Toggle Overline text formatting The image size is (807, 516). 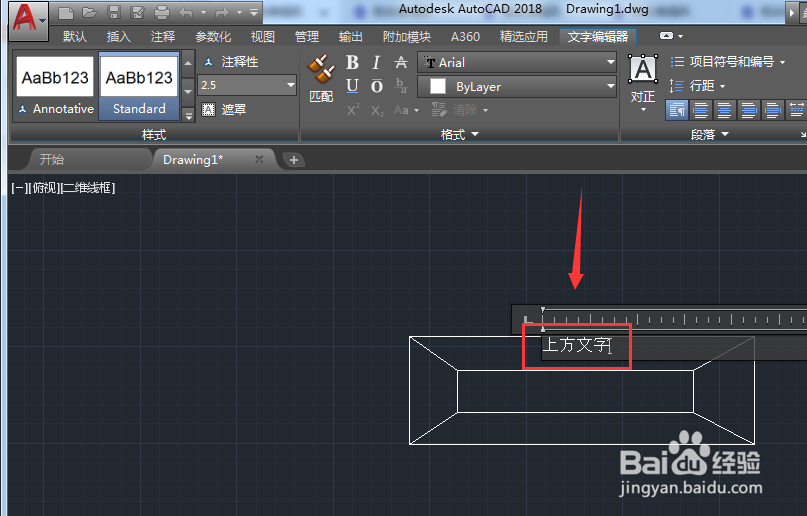point(377,86)
